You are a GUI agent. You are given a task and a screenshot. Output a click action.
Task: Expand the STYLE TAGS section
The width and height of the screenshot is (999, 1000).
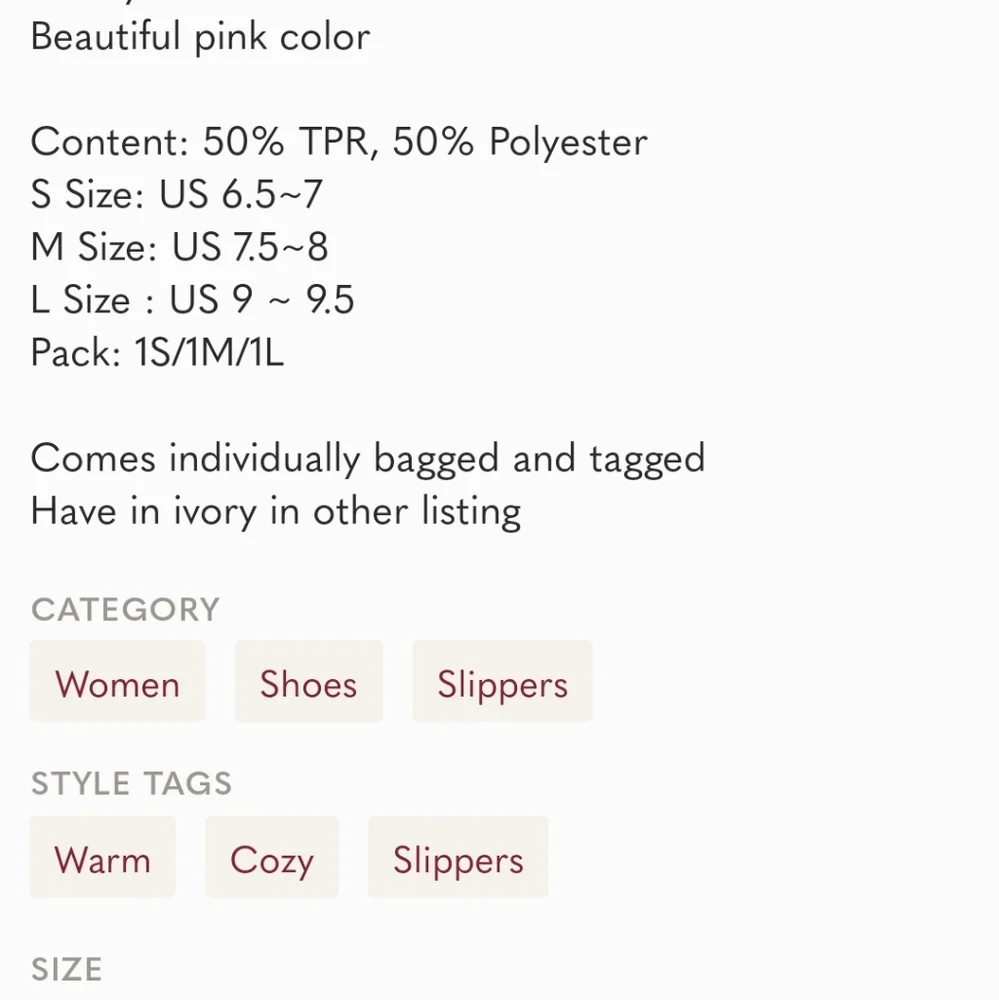pyautogui.click(x=132, y=784)
